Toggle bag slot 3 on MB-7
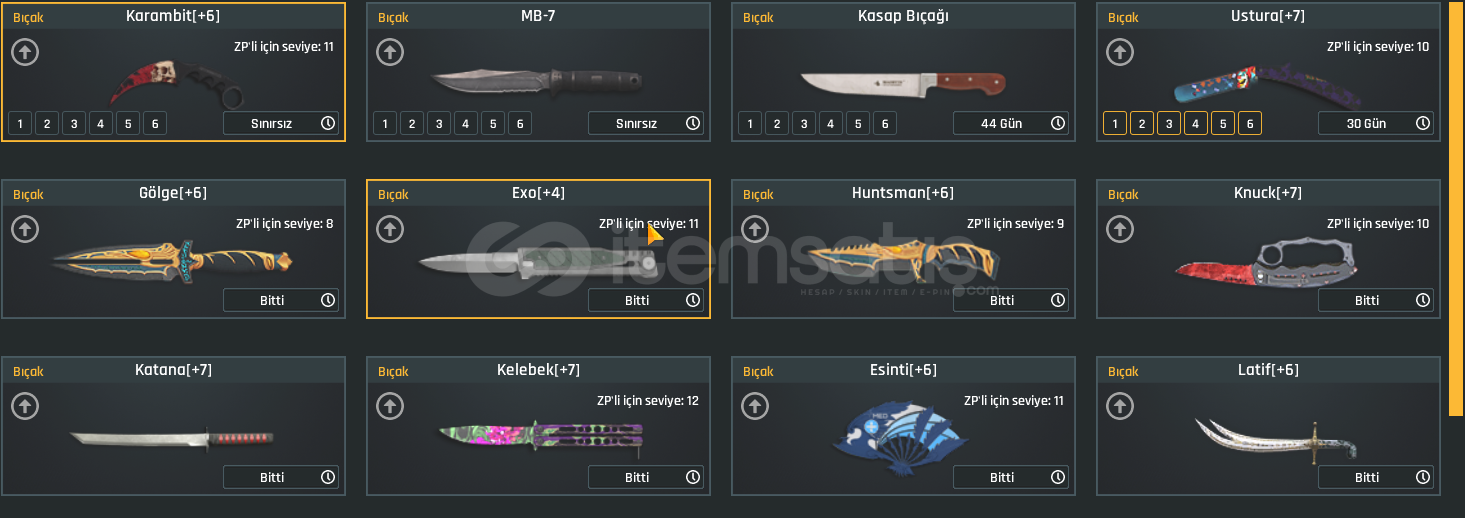Screen dimensions: 1465x518 pyautogui.click(x=439, y=123)
